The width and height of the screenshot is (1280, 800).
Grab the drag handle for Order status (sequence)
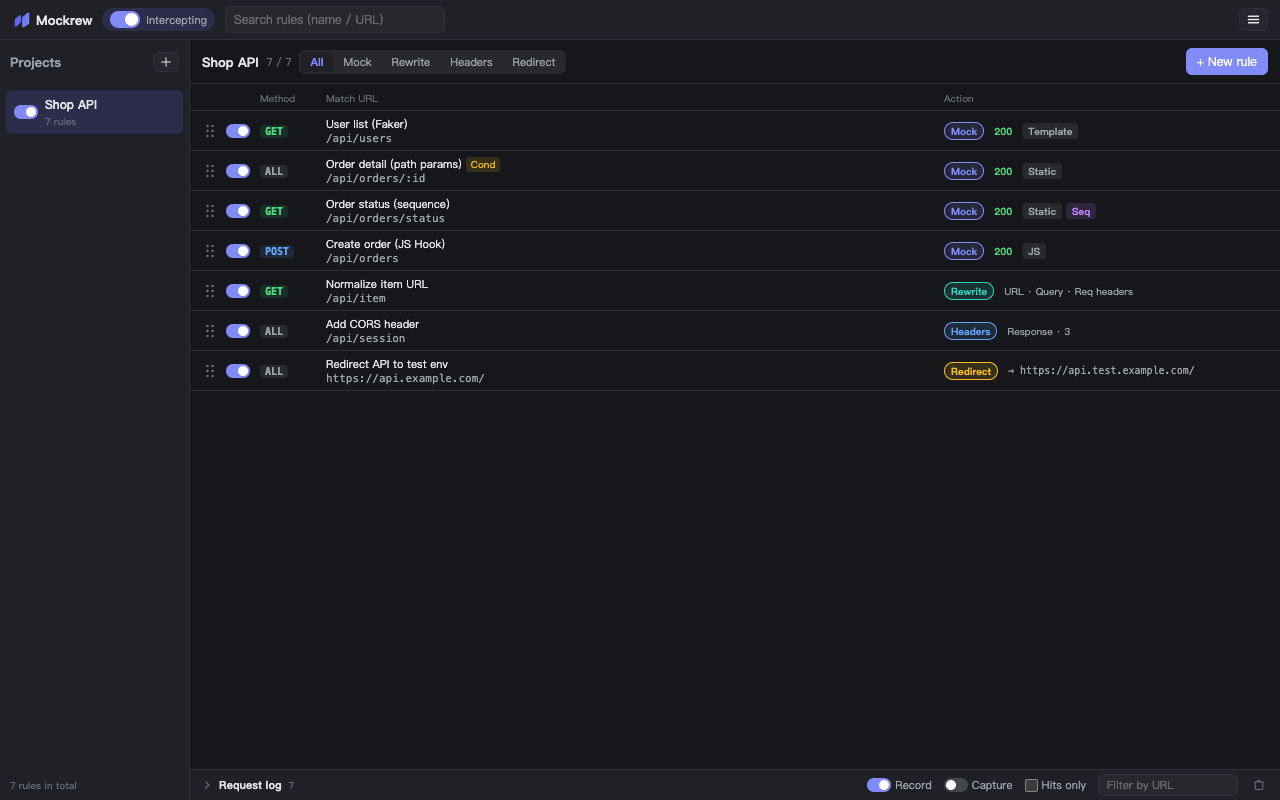click(210, 211)
